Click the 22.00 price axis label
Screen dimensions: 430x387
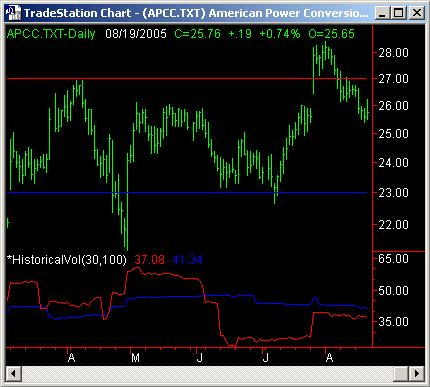[x=393, y=225]
